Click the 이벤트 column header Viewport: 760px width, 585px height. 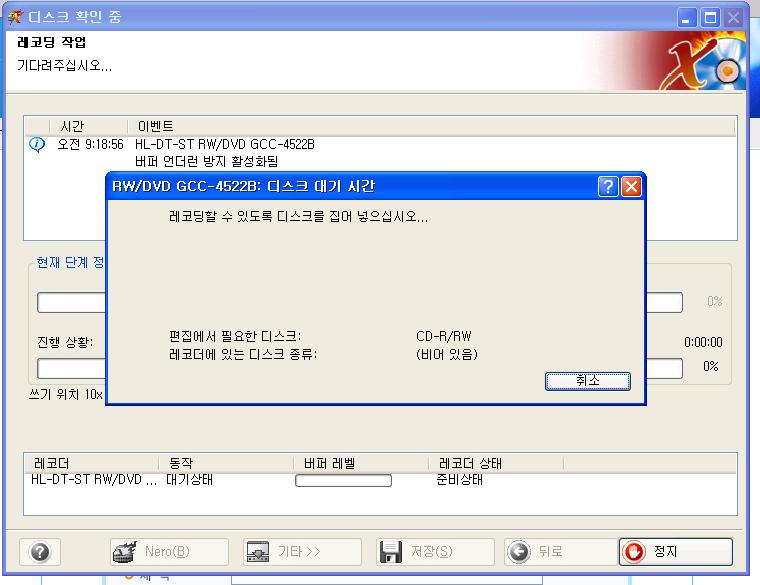pyautogui.click(x=431, y=126)
